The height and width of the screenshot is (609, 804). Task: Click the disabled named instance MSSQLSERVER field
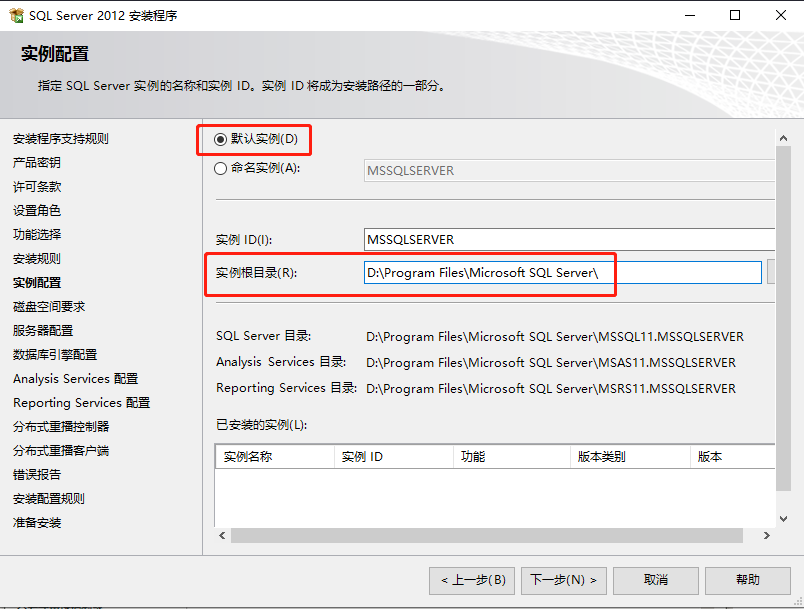(569, 170)
